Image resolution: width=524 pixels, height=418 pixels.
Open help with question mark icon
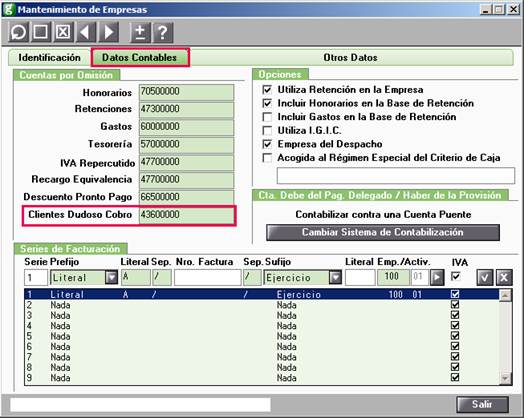tap(163, 32)
